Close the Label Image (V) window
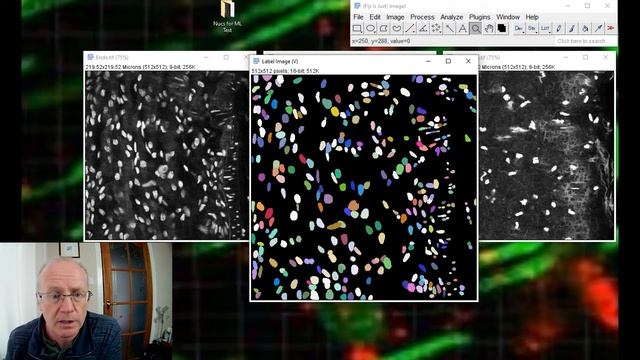This screenshot has width=640, height=360. coord(468,61)
